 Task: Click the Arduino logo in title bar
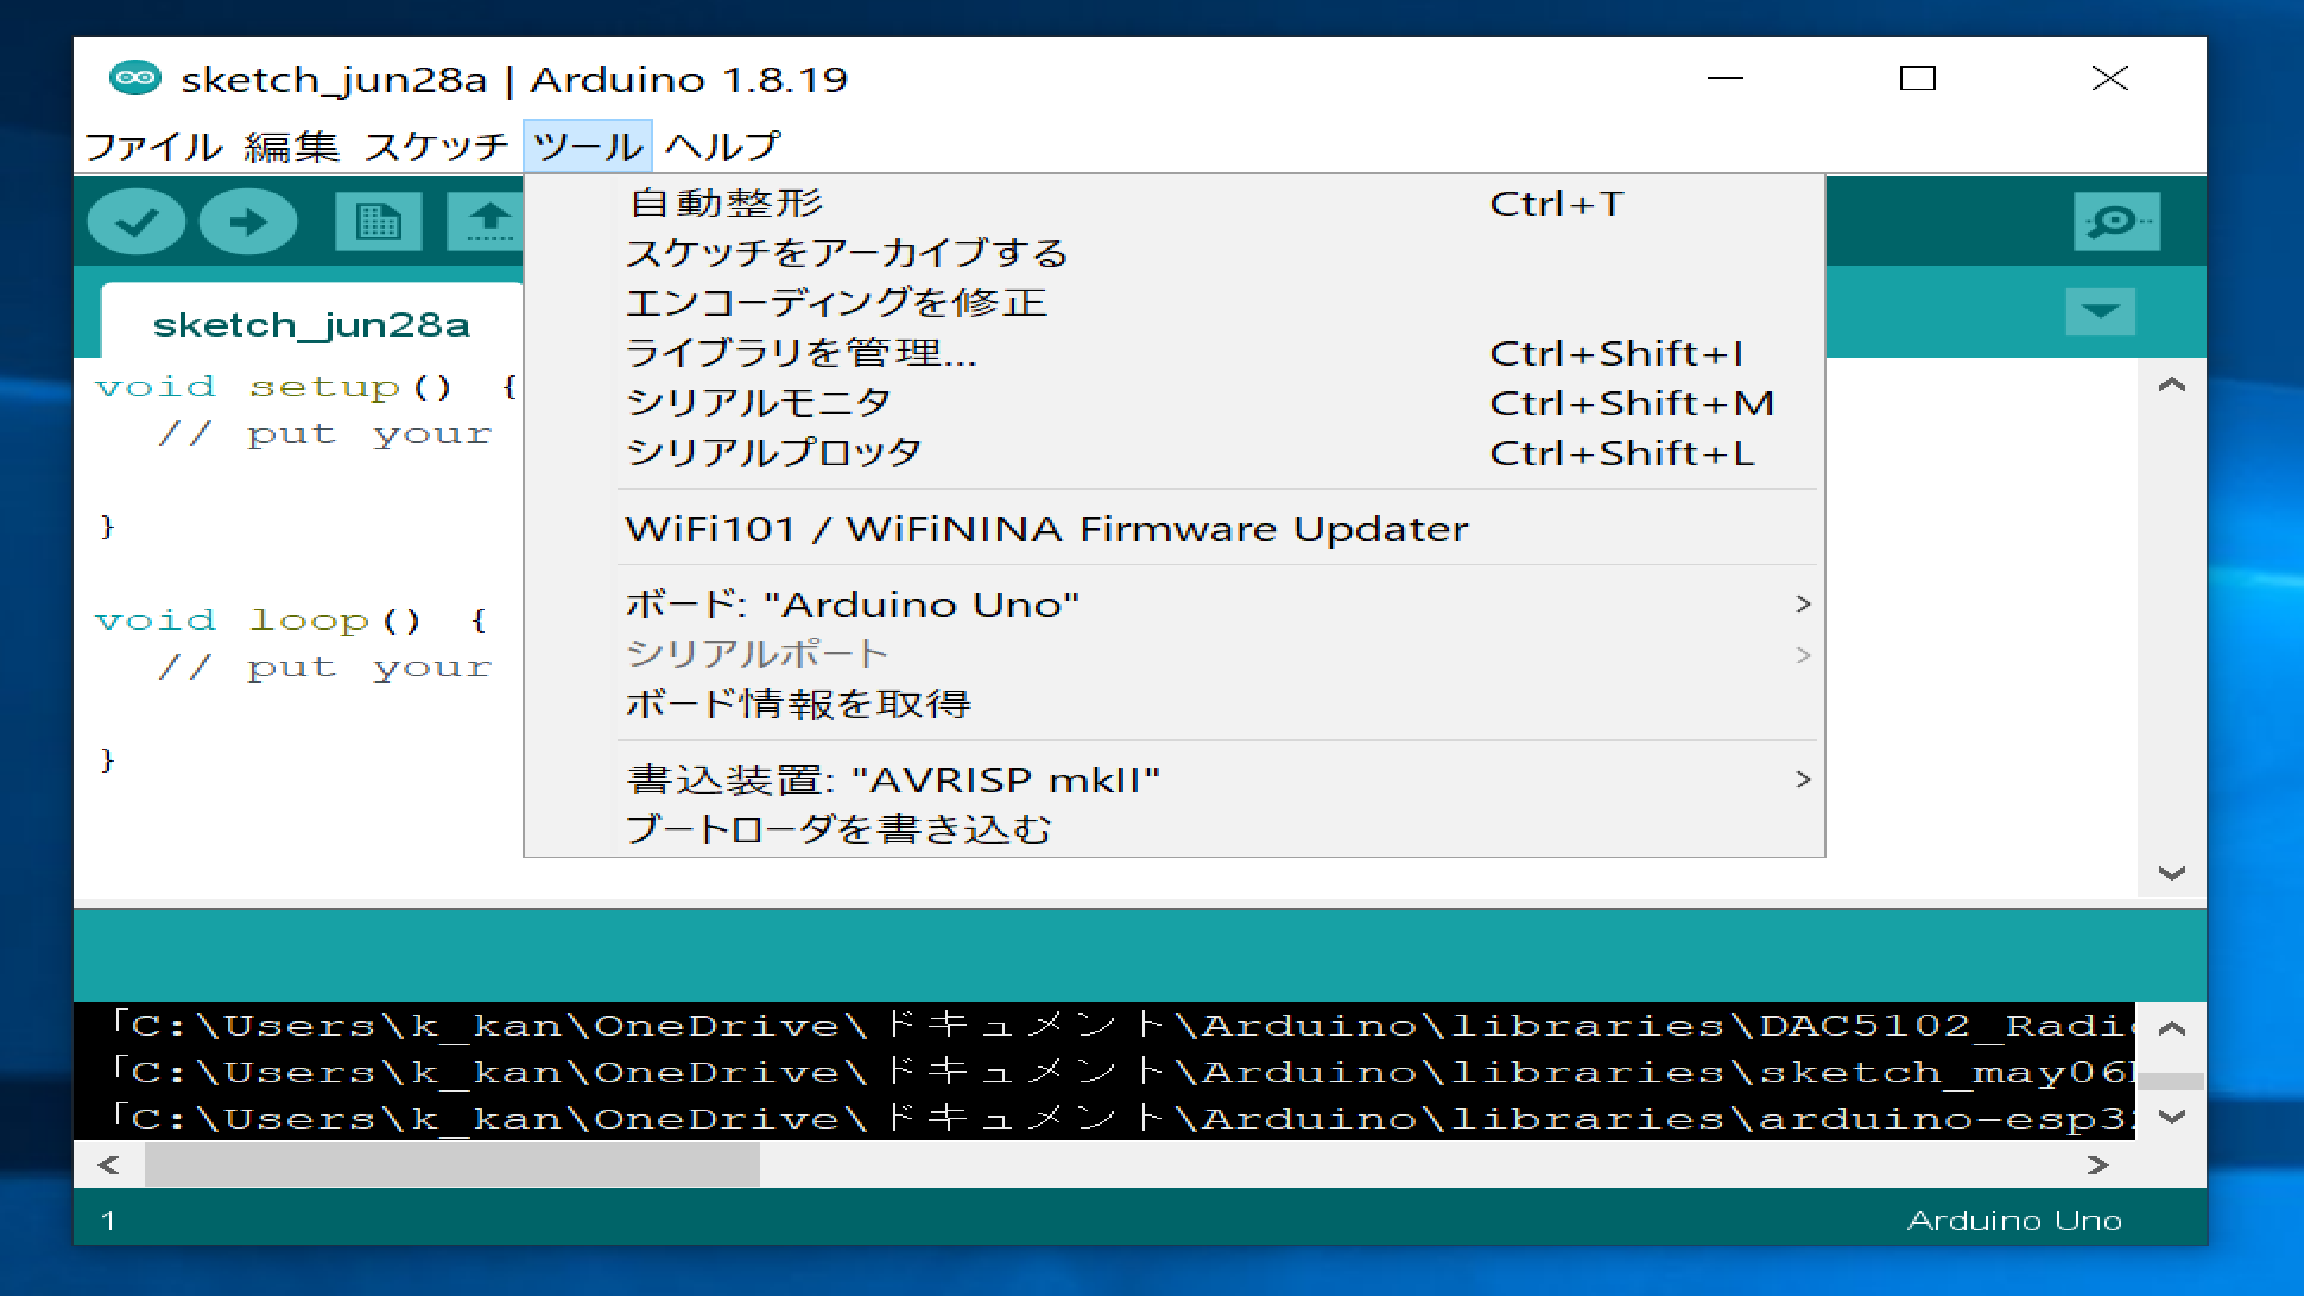tap(135, 78)
